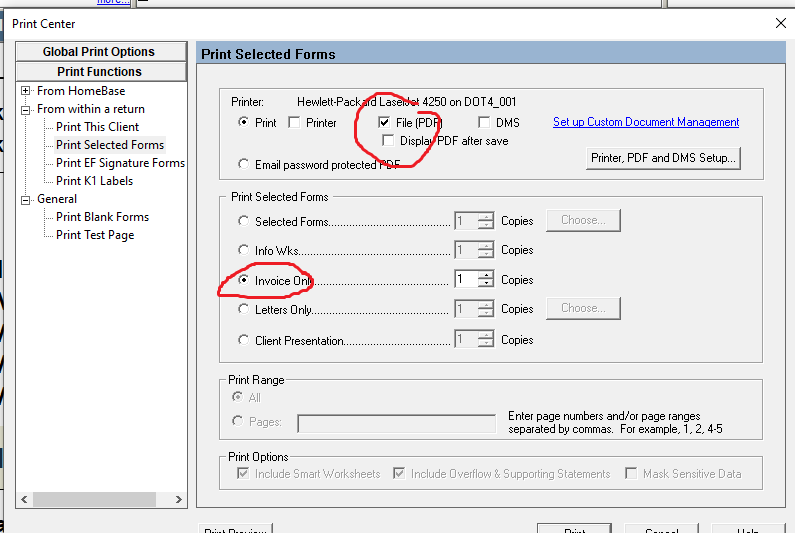Enable the File (PDF) checkbox
The image size is (795, 533).
[384, 122]
